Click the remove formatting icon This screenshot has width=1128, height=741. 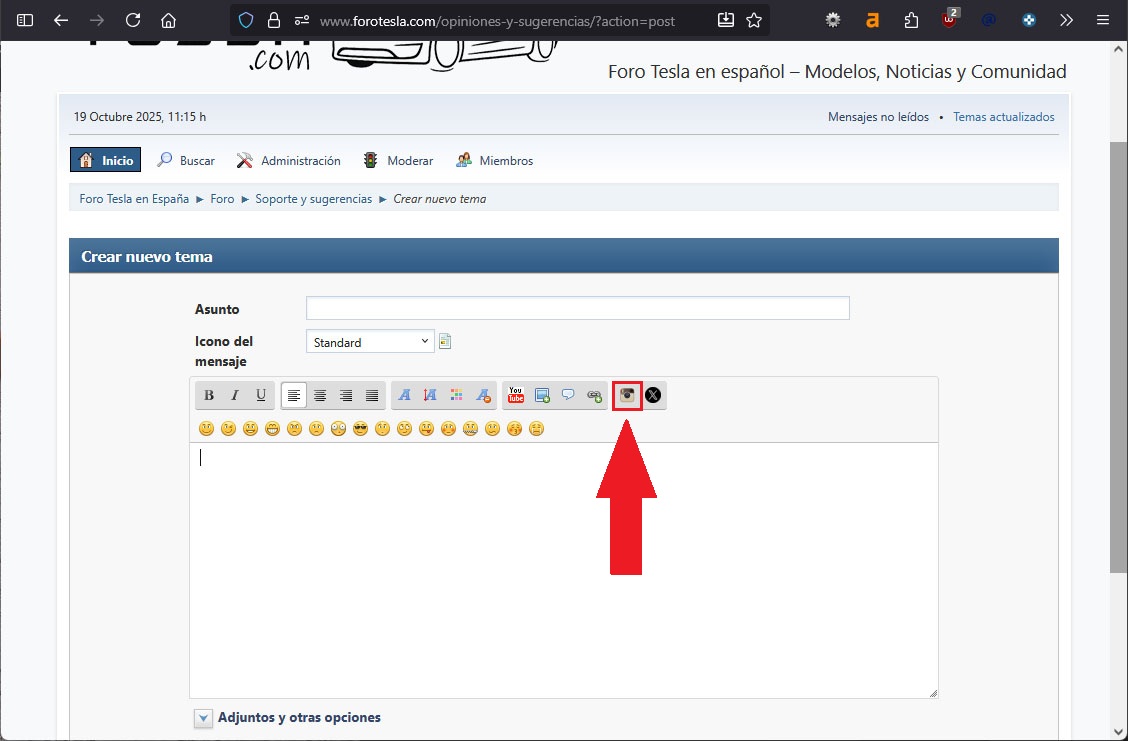pos(483,395)
